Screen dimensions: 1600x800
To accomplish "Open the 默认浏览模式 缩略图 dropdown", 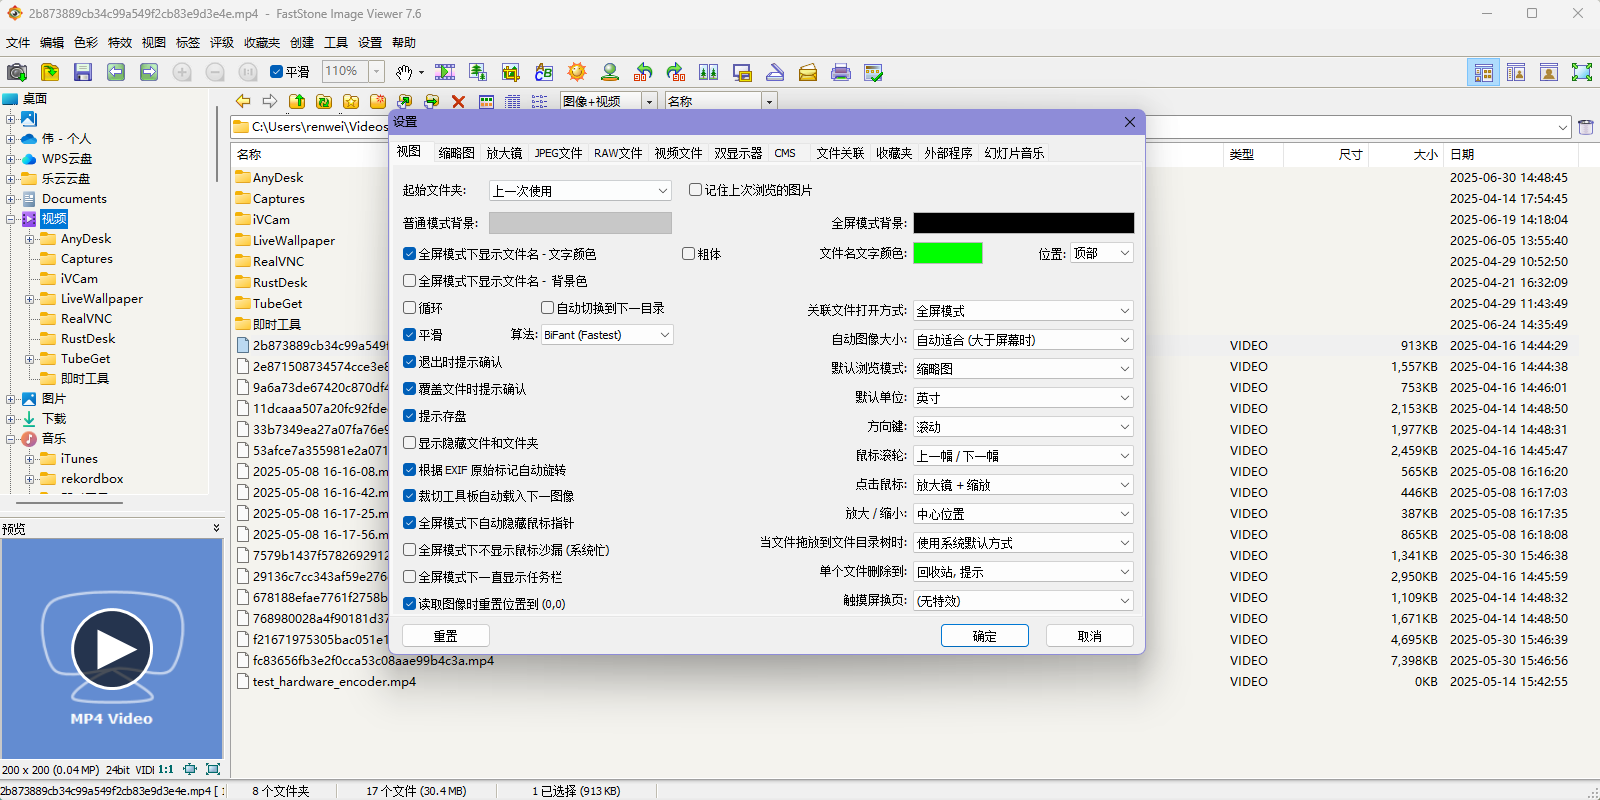I will [1023, 369].
